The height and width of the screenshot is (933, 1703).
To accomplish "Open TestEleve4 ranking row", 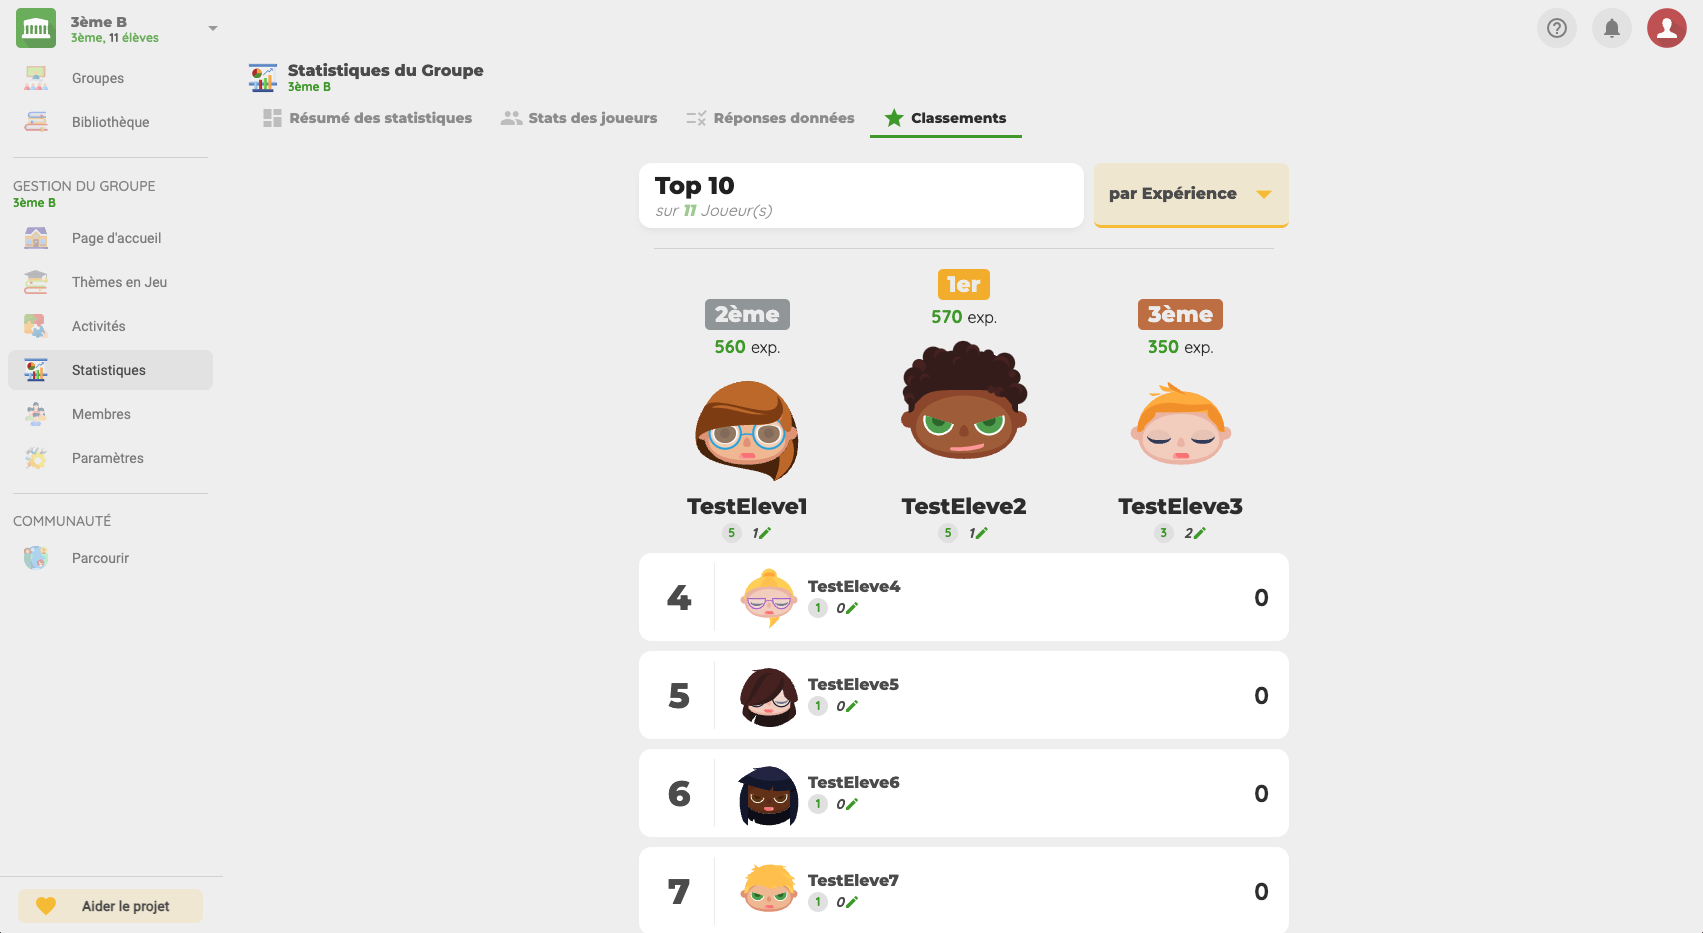I will coord(964,597).
